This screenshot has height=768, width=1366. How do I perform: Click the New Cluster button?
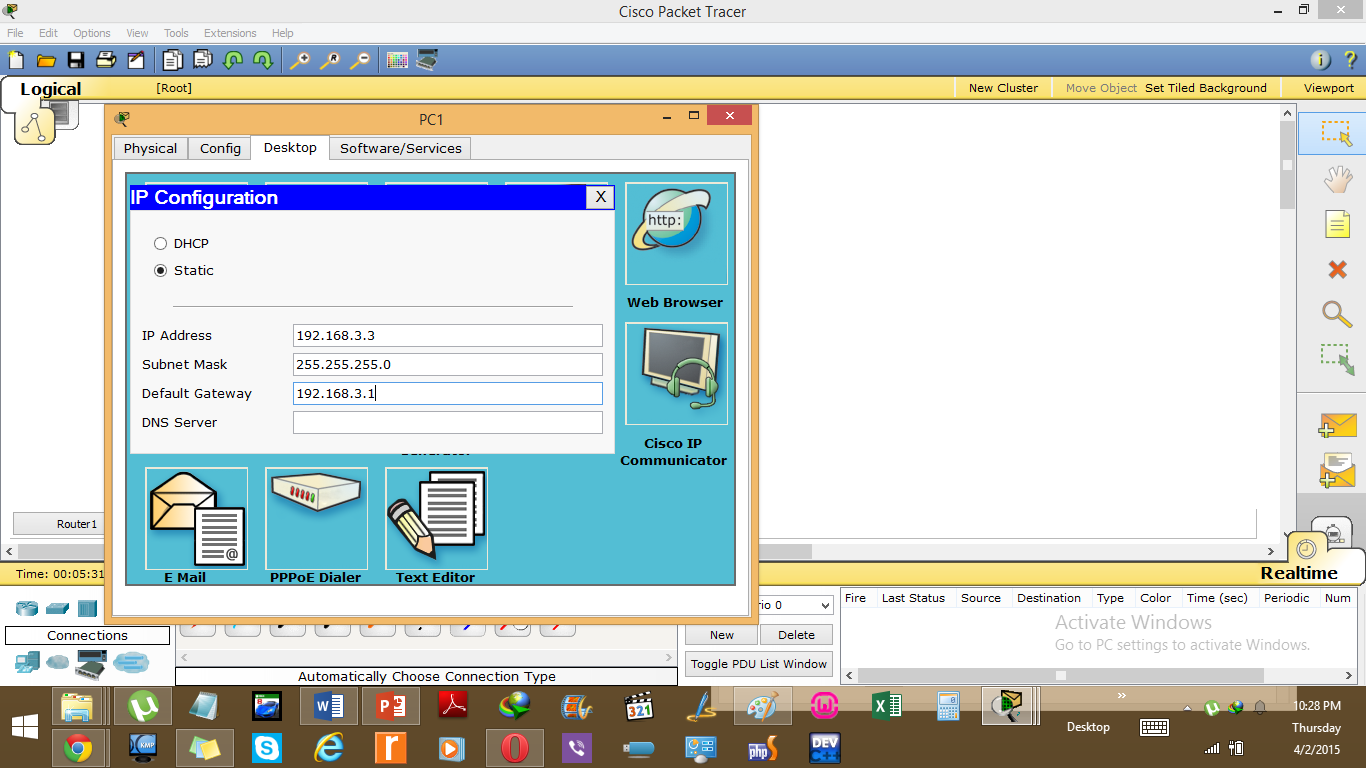tap(1003, 88)
